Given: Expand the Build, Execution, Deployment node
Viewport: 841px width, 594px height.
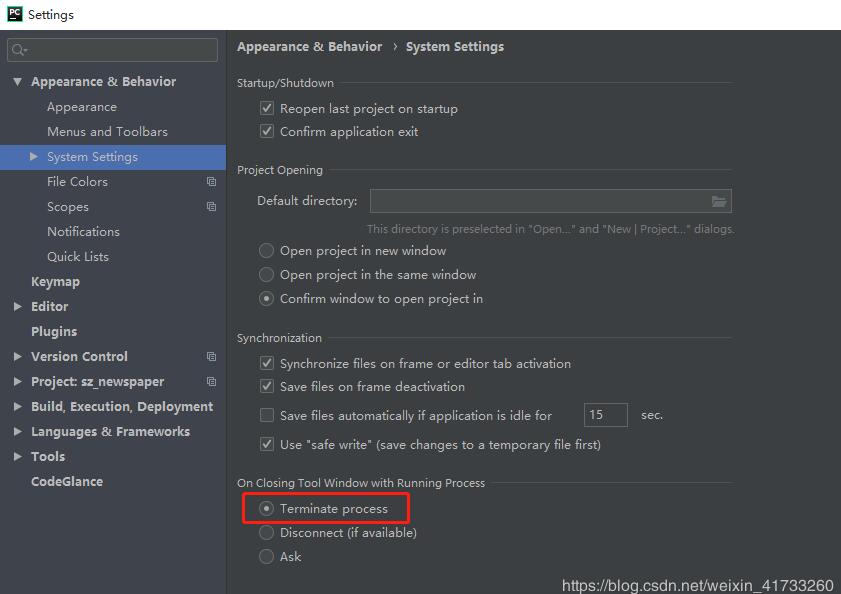Looking at the screenshot, I should coord(18,407).
